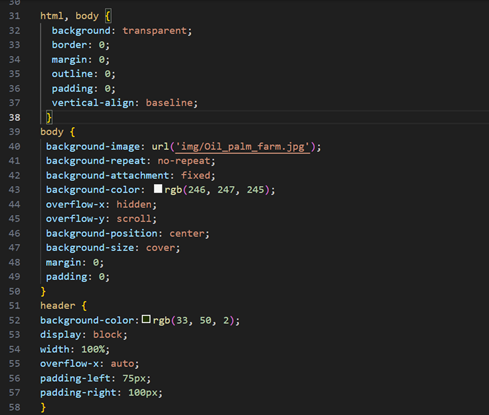Click line number 51 beside header rule
The width and height of the screenshot is (489, 415).
coord(15,306)
